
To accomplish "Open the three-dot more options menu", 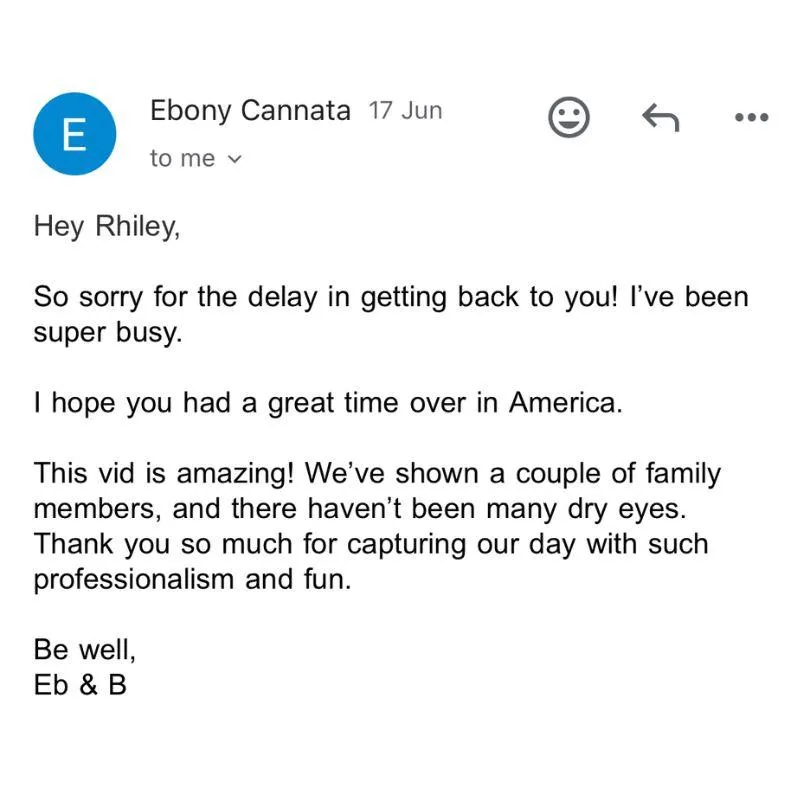I will [x=752, y=118].
